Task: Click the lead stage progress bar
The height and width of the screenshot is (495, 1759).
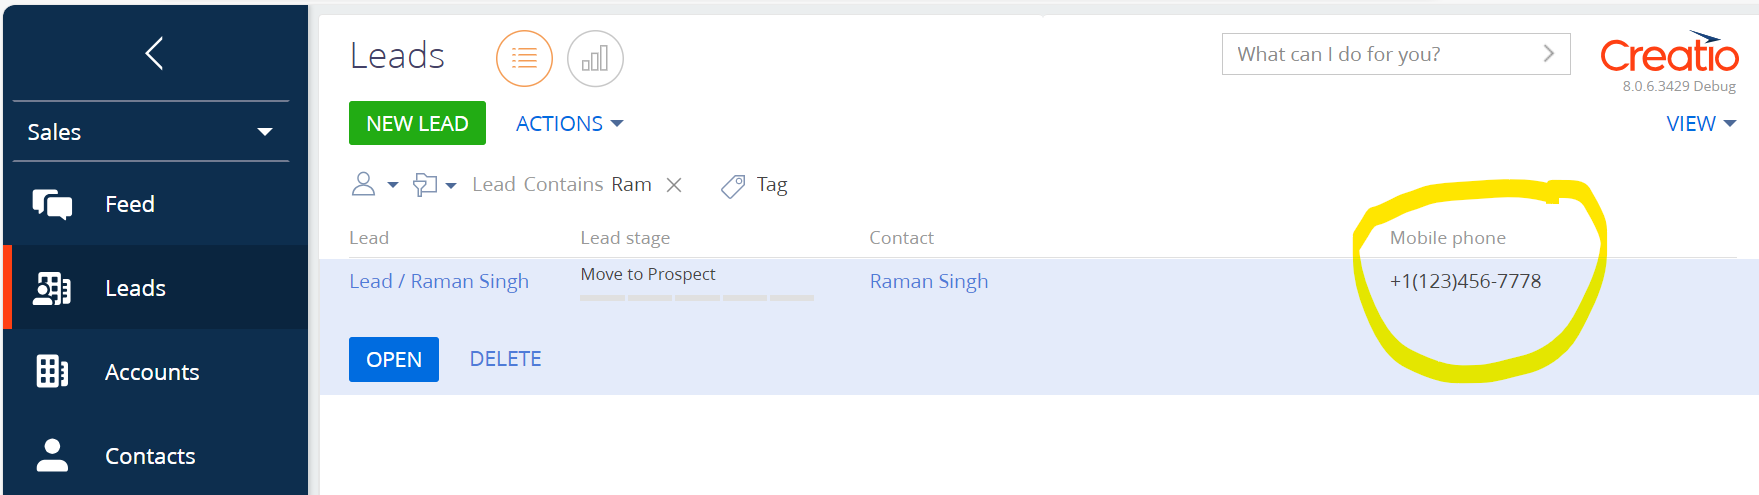Action: coord(697,298)
